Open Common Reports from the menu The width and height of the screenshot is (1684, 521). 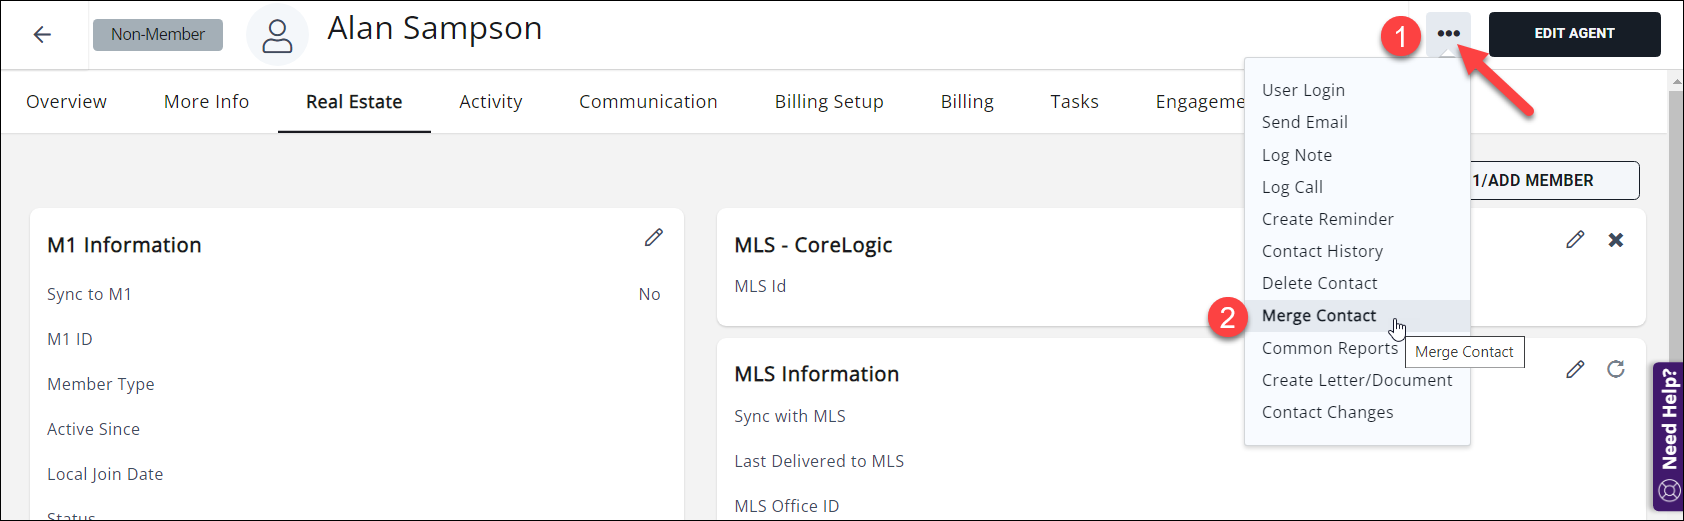[1329, 348]
